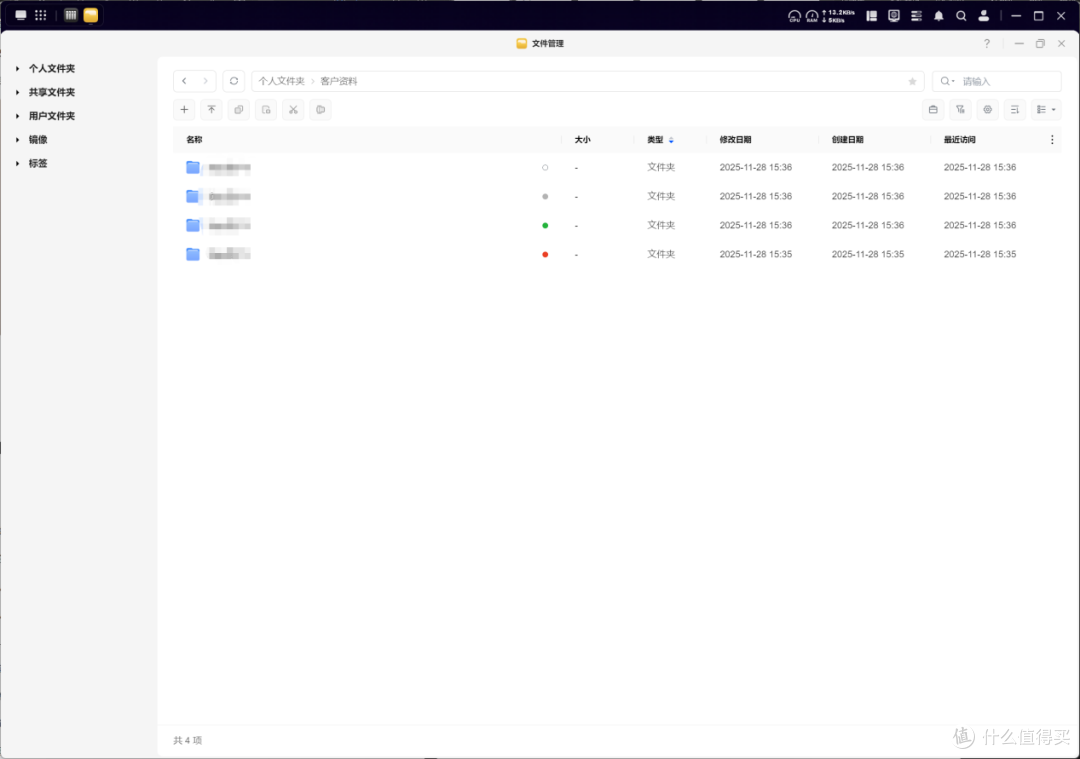Expand 标签 in the sidebar
This screenshot has width=1080, height=759.
pos(17,163)
